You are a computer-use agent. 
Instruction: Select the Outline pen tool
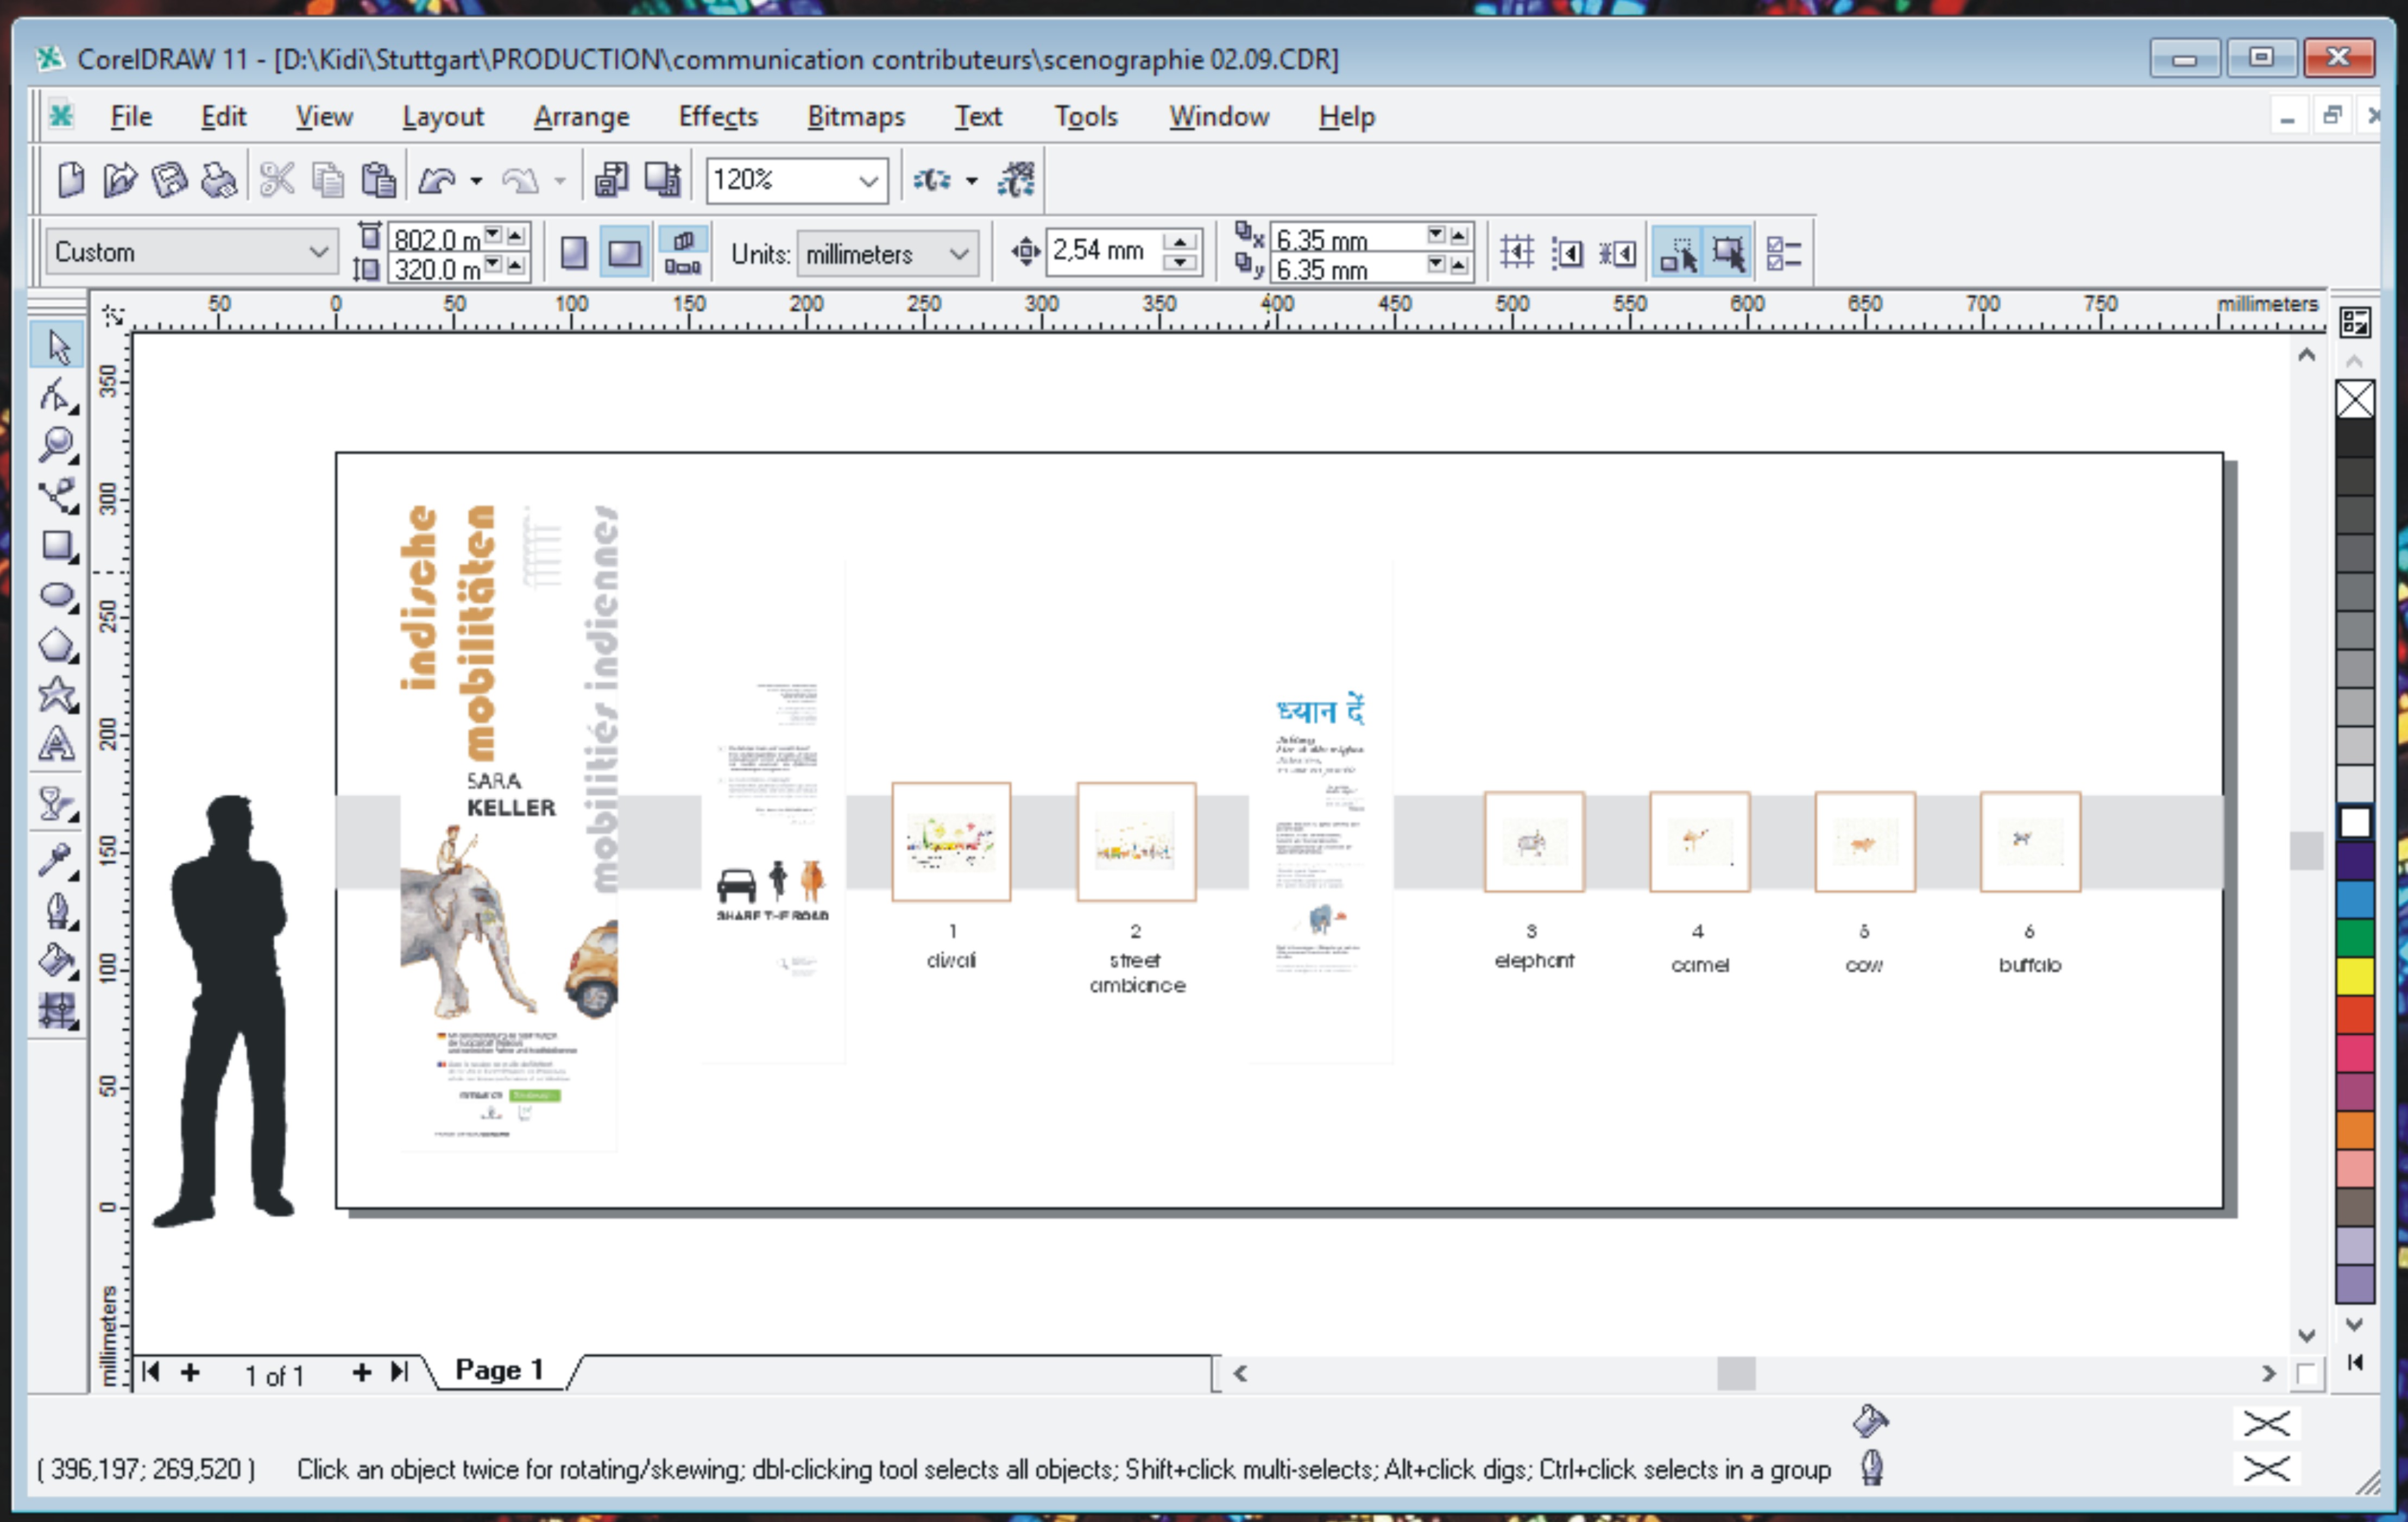point(58,912)
